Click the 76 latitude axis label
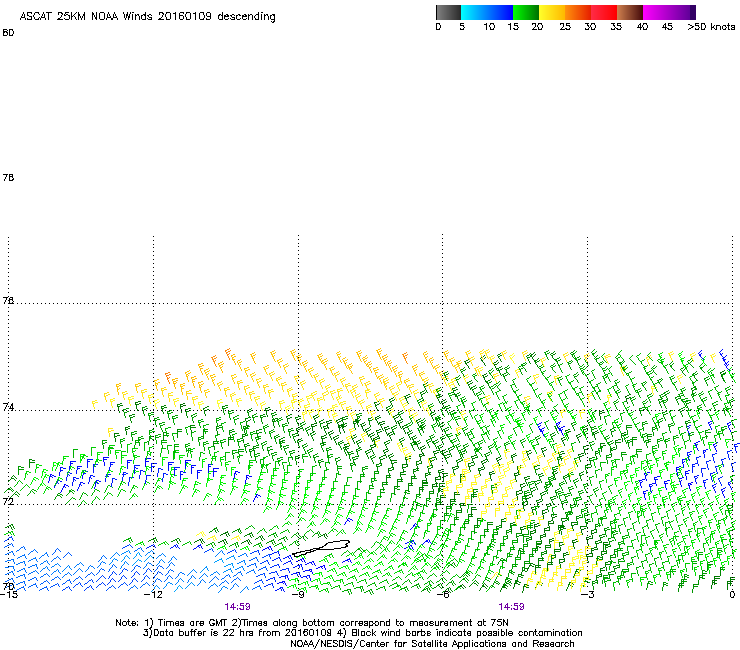The image size is (740, 650). point(8,300)
